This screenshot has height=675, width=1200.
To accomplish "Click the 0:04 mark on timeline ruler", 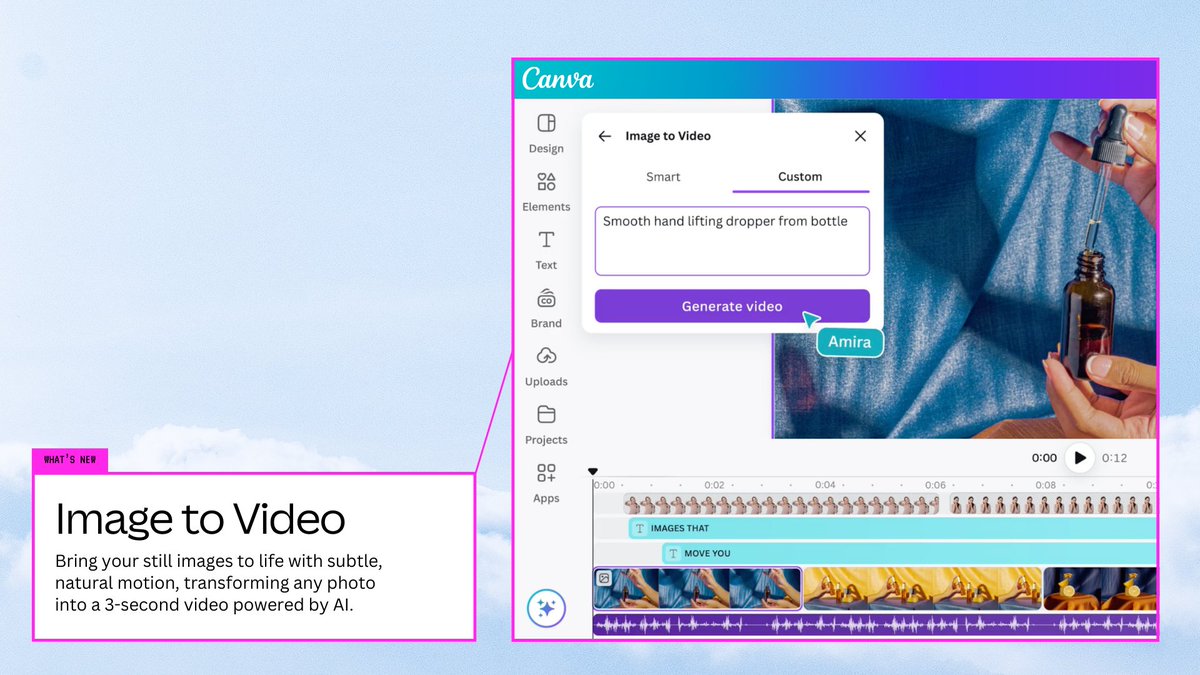I will pos(825,485).
